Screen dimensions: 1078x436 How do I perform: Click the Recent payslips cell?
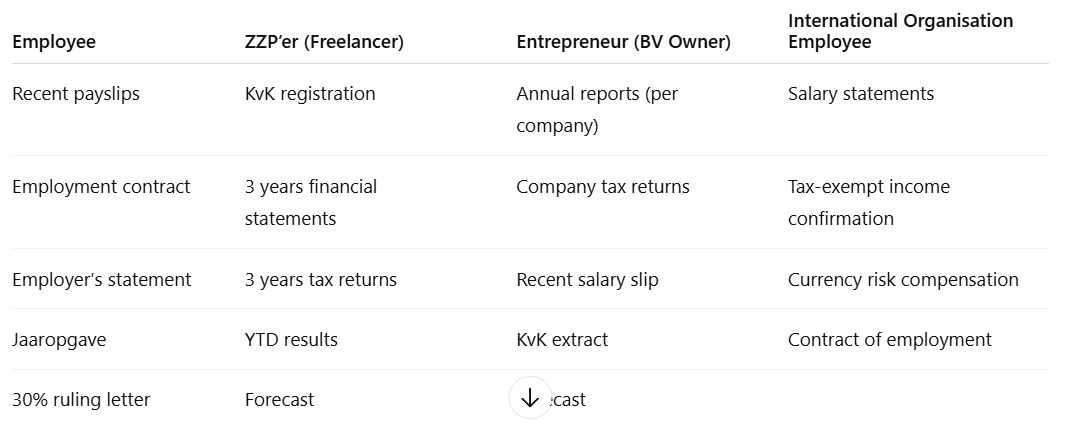click(76, 94)
